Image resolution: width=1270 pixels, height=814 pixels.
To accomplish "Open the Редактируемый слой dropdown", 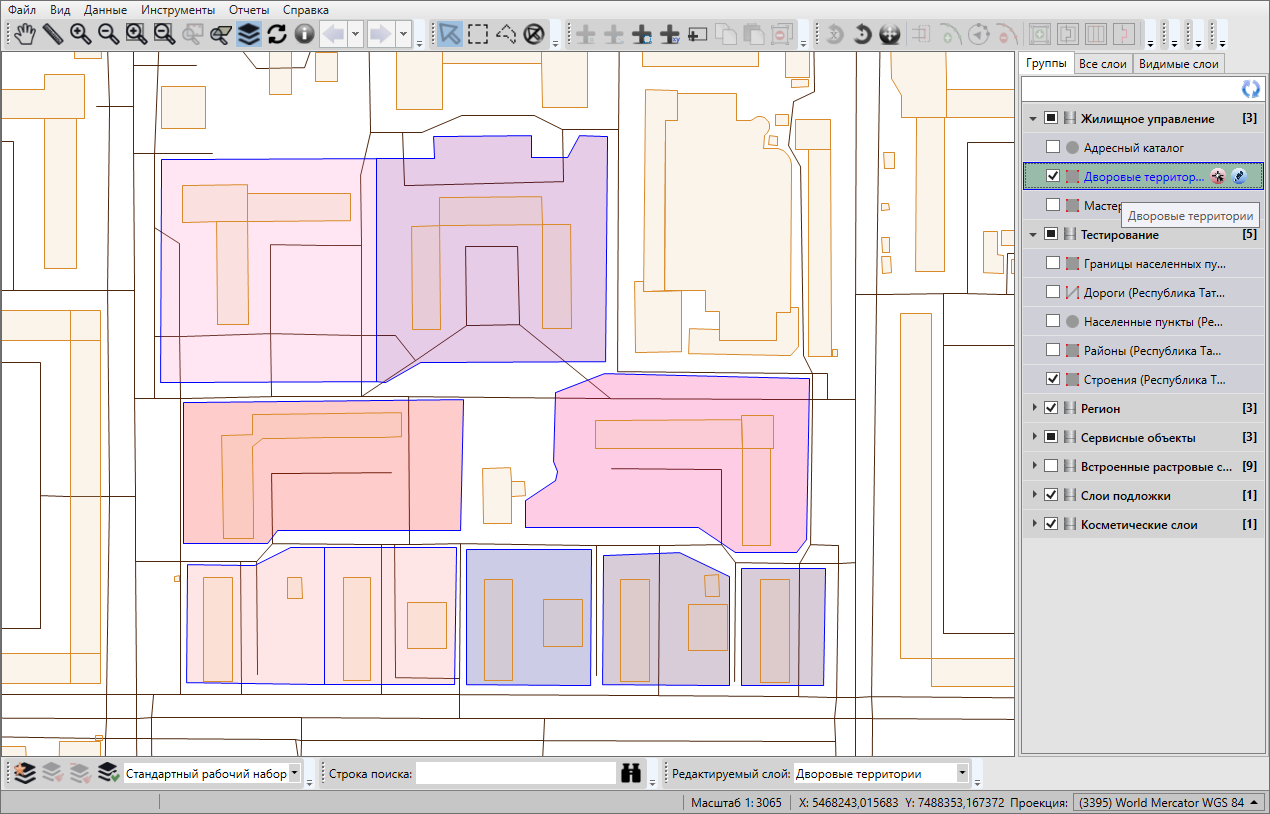I will point(962,773).
